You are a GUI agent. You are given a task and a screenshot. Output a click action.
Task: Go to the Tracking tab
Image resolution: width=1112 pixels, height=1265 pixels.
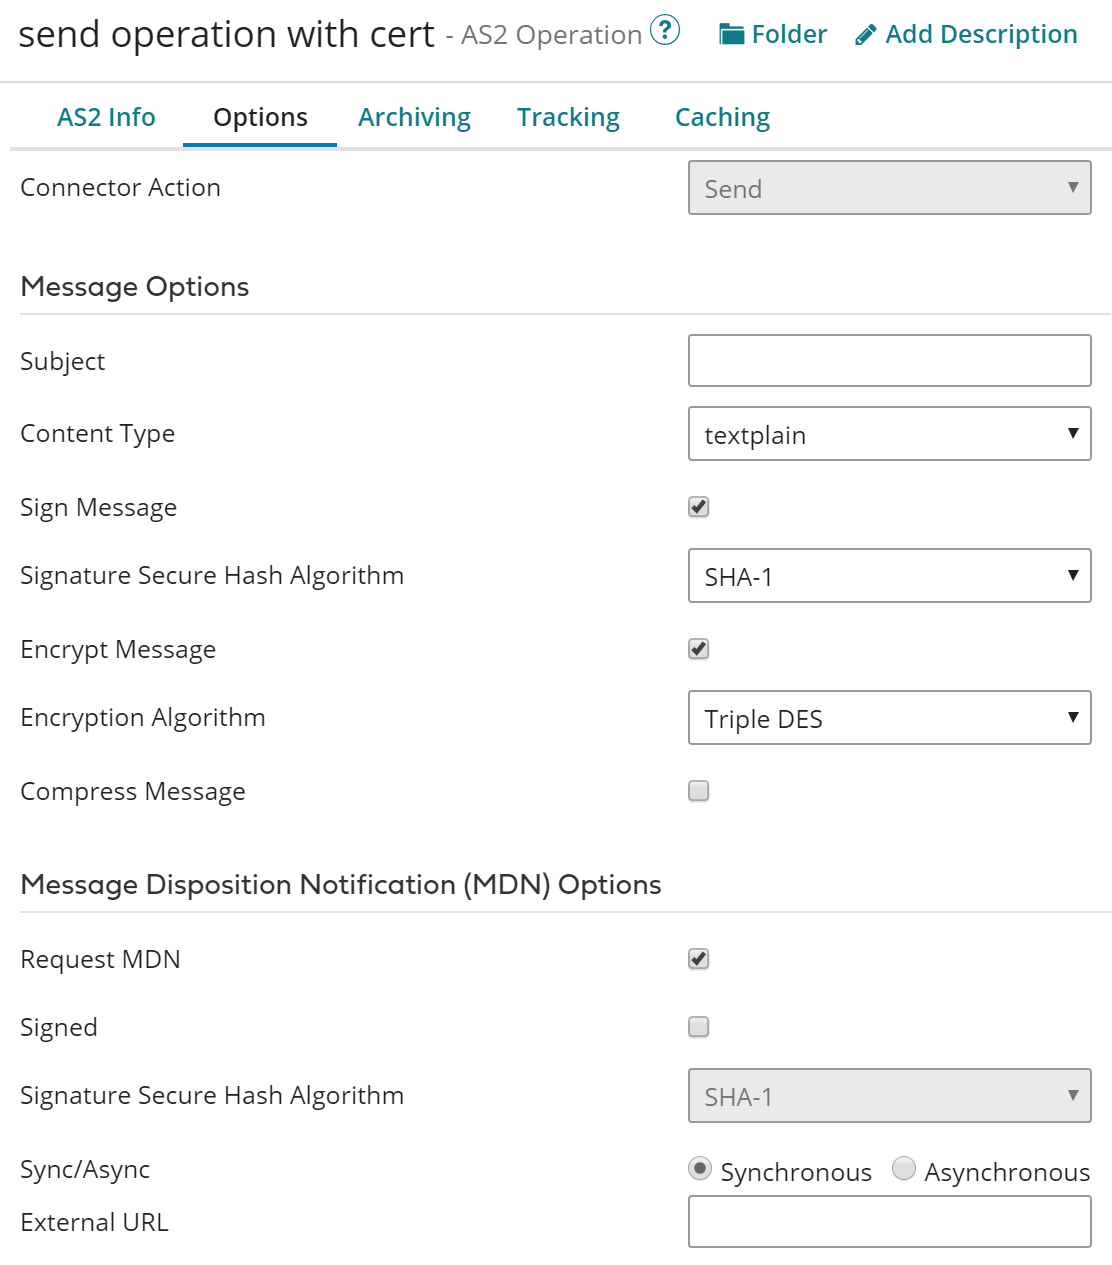[568, 117]
